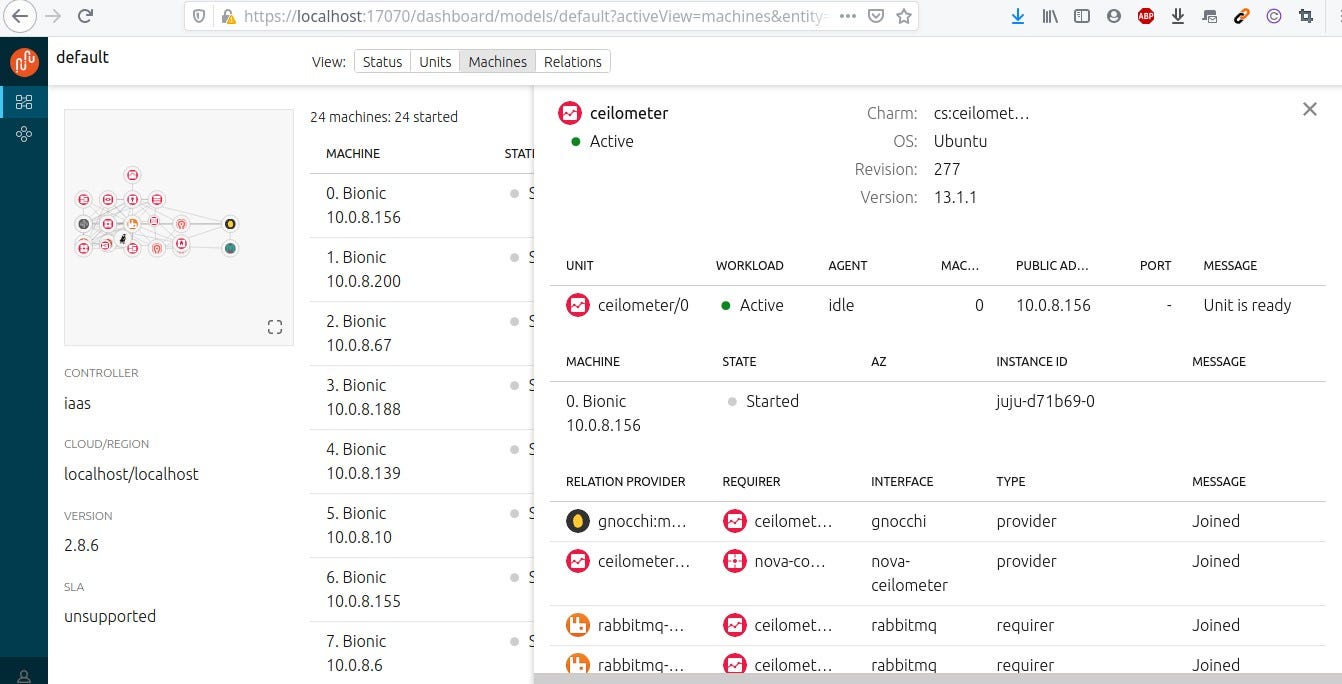Click the tracking protection shield icon
The width and height of the screenshot is (1342, 684).
point(199,16)
